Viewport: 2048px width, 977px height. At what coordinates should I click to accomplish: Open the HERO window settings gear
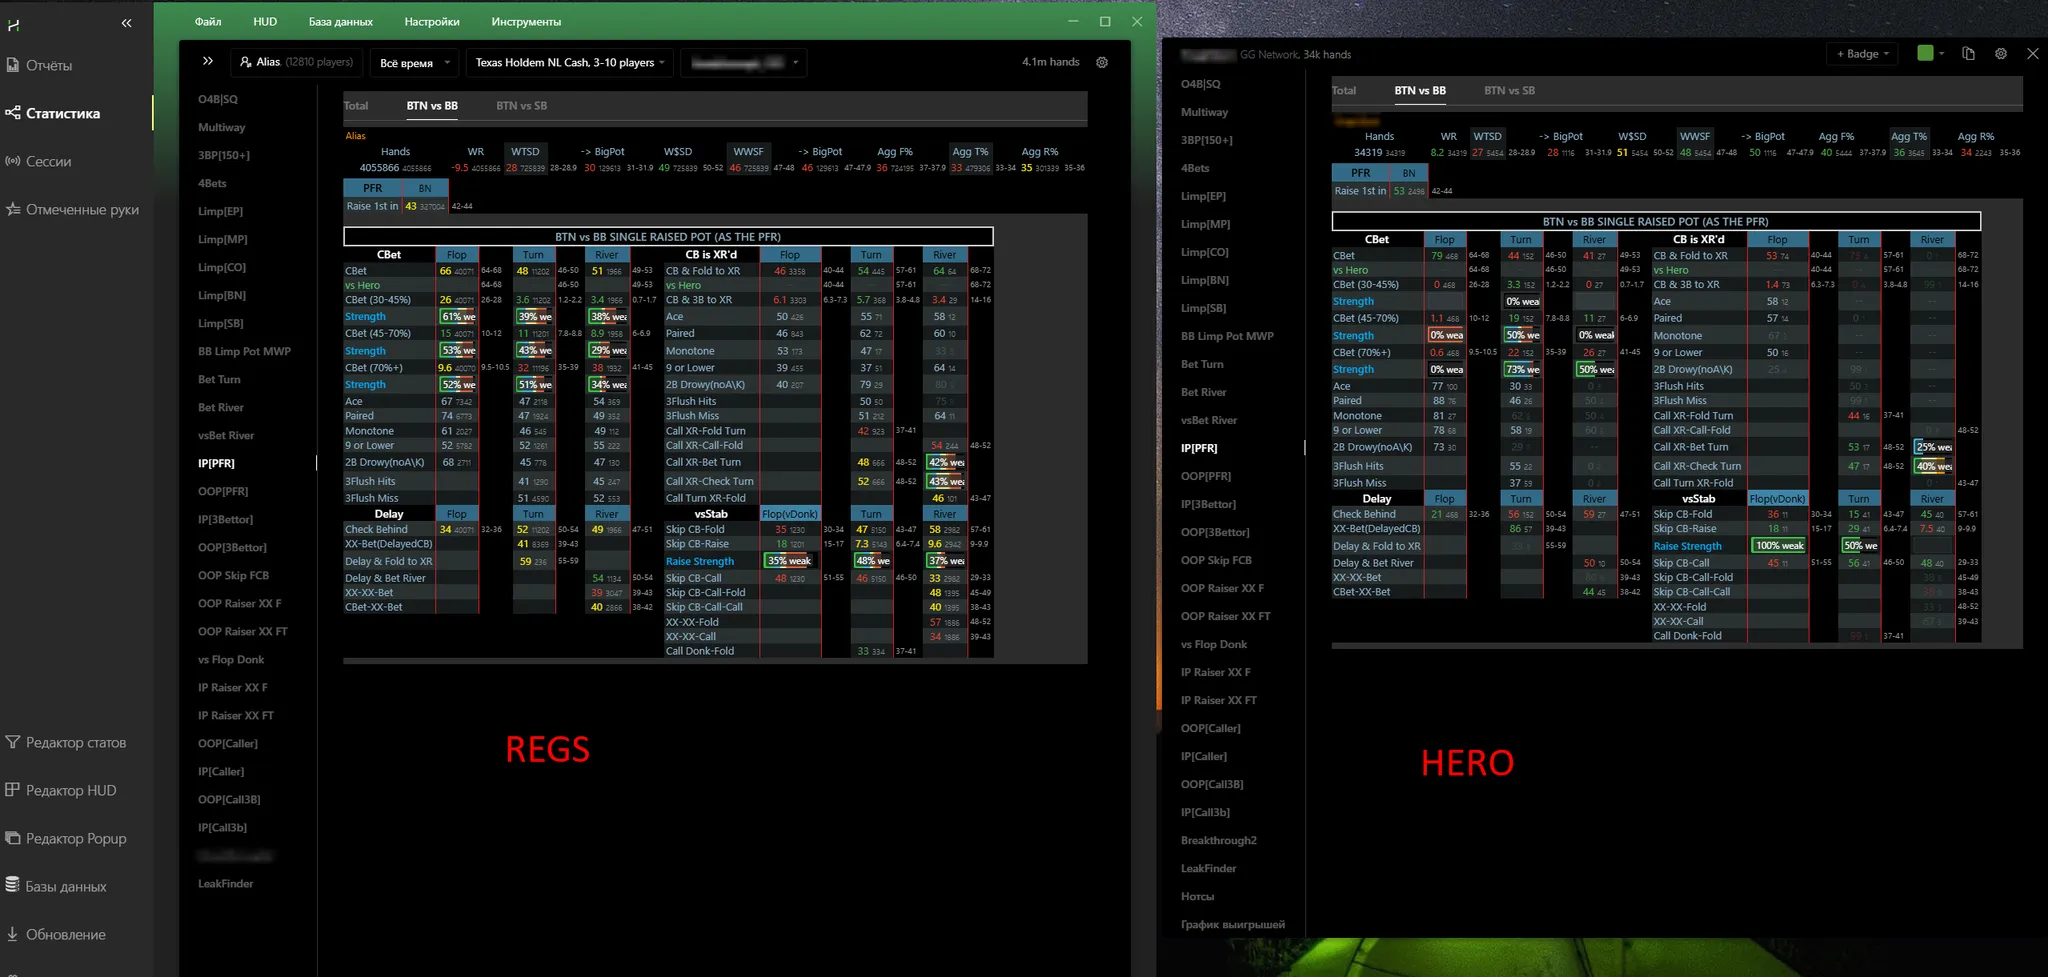(x=2001, y=54)
